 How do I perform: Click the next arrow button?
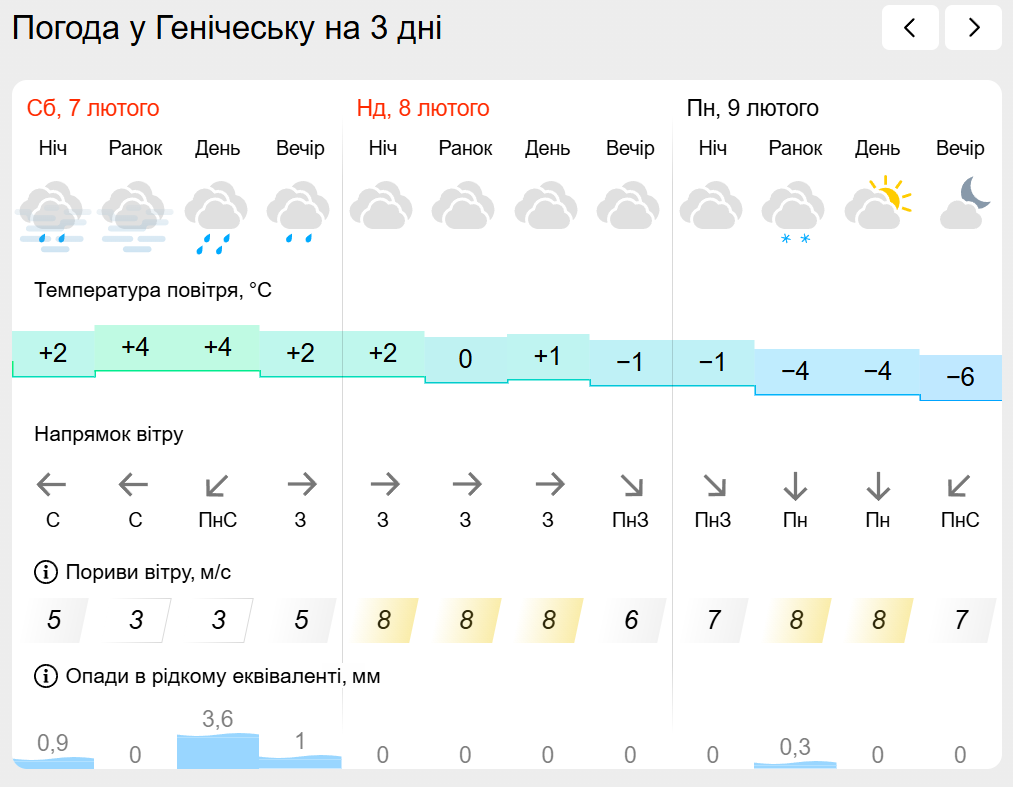pyautogui.click(x=973, y=28)
